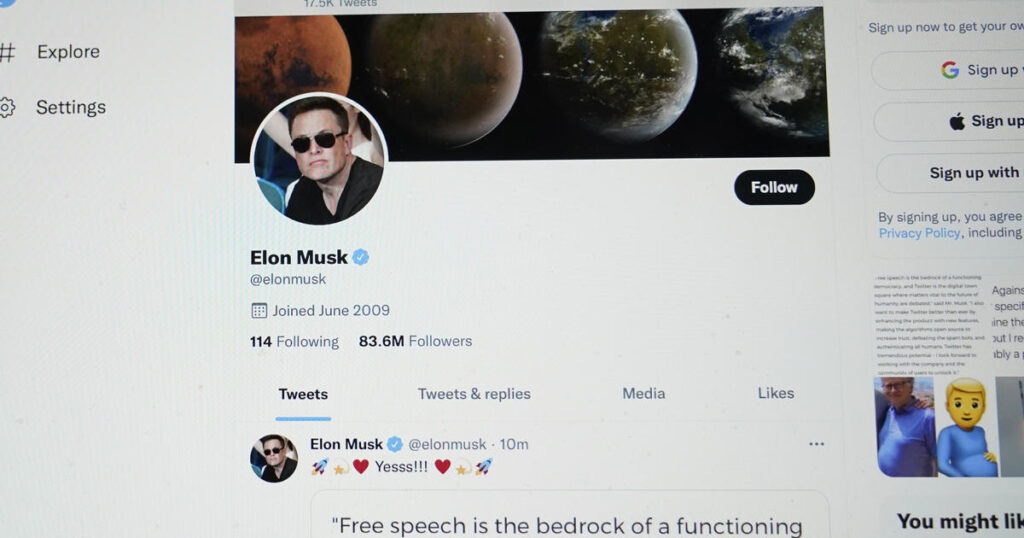The image size is (1024, 538).
Task: Sign up with Apple button
Action: pos(949,121)
